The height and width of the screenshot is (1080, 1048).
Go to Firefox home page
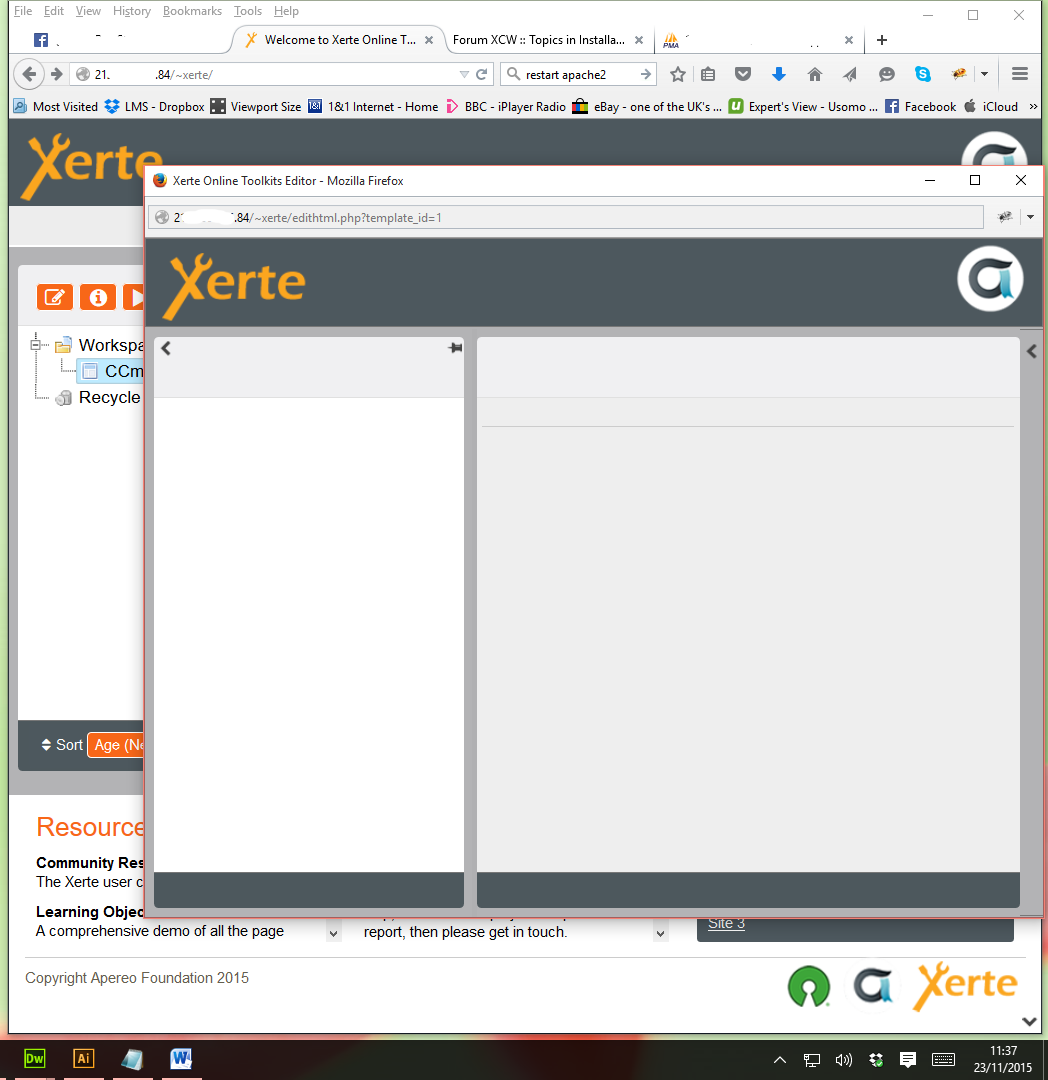(815, 74)
